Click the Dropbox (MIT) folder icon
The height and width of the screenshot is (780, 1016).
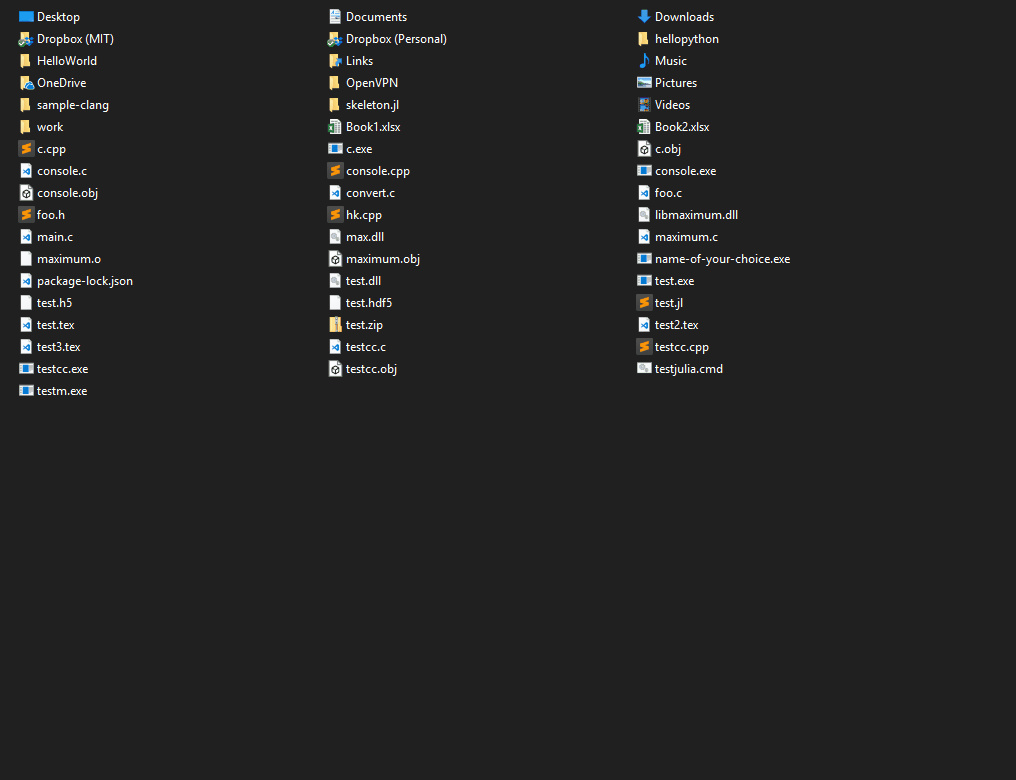26,39
